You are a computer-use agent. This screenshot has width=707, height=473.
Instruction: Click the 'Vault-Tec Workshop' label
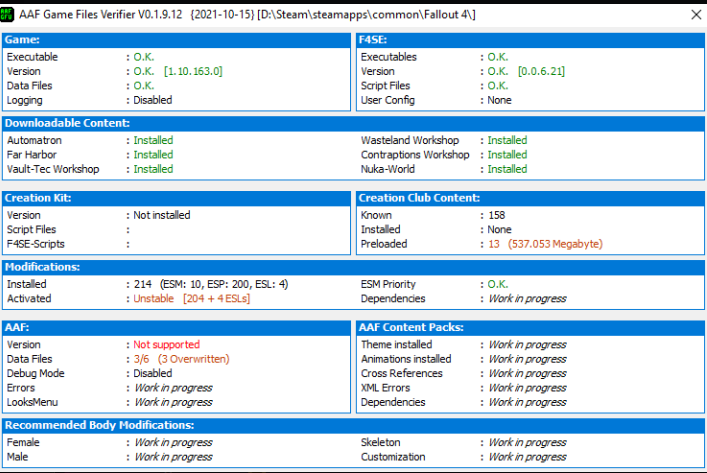pyautogui.click(x=53, y=169)
